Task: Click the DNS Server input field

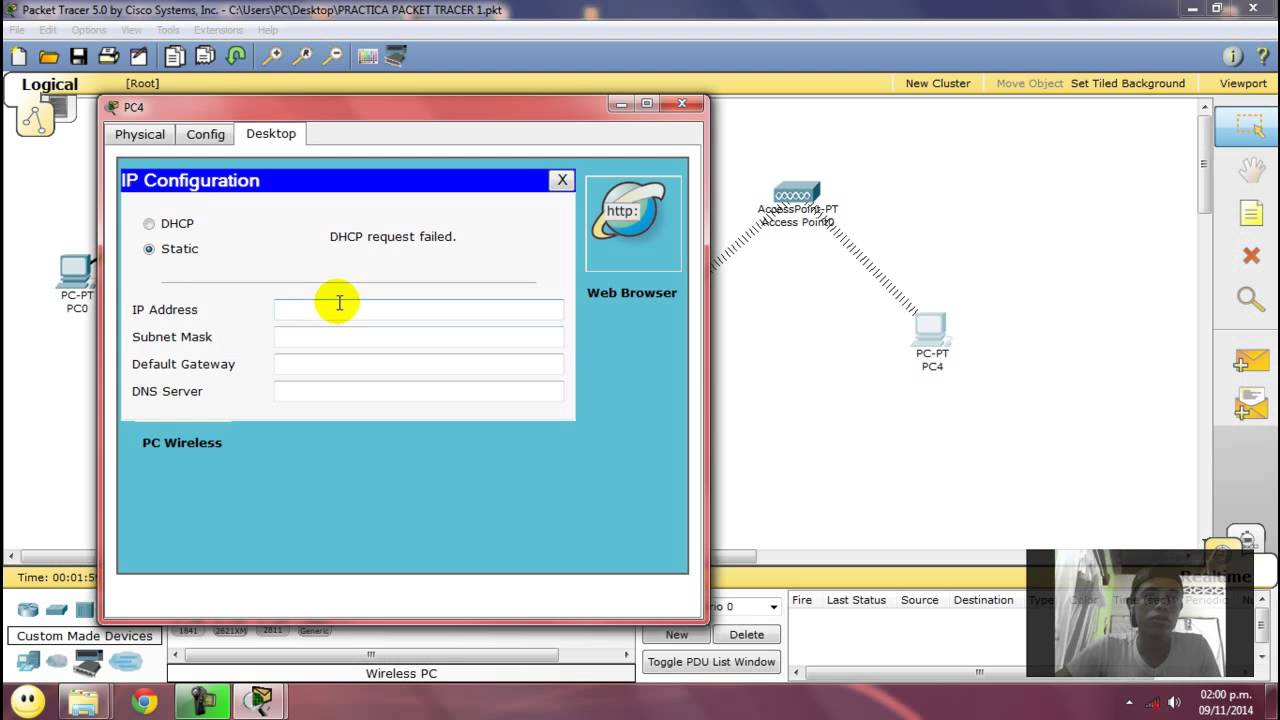Action: coord(419,391)
